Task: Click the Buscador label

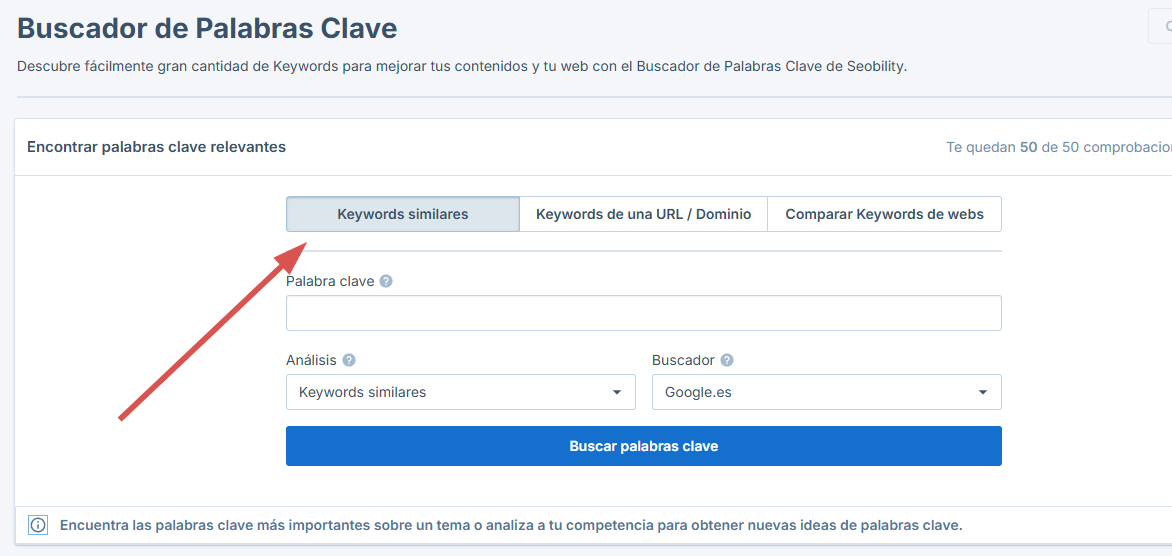Action: coord(684,360)
